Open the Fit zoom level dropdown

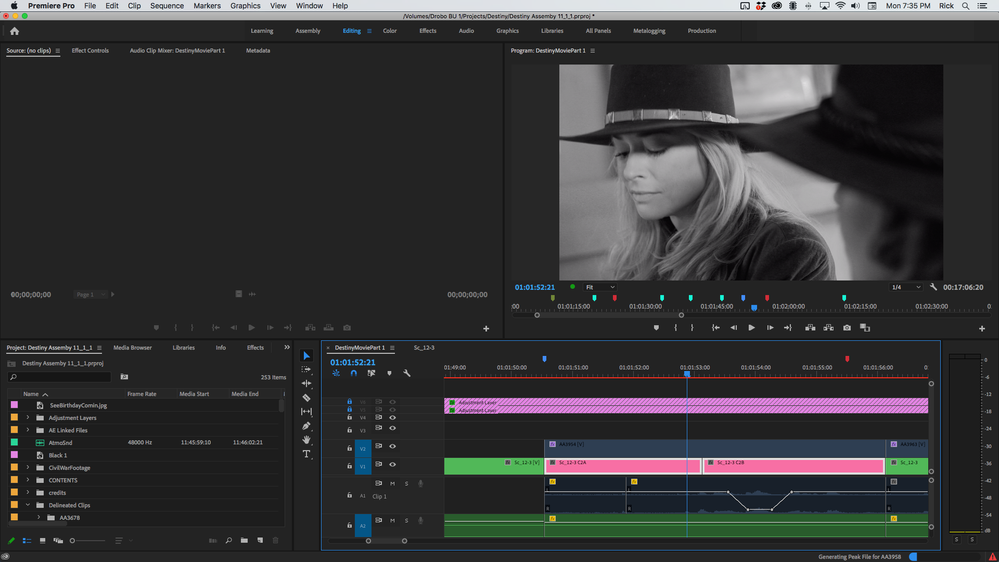[601, 287]
